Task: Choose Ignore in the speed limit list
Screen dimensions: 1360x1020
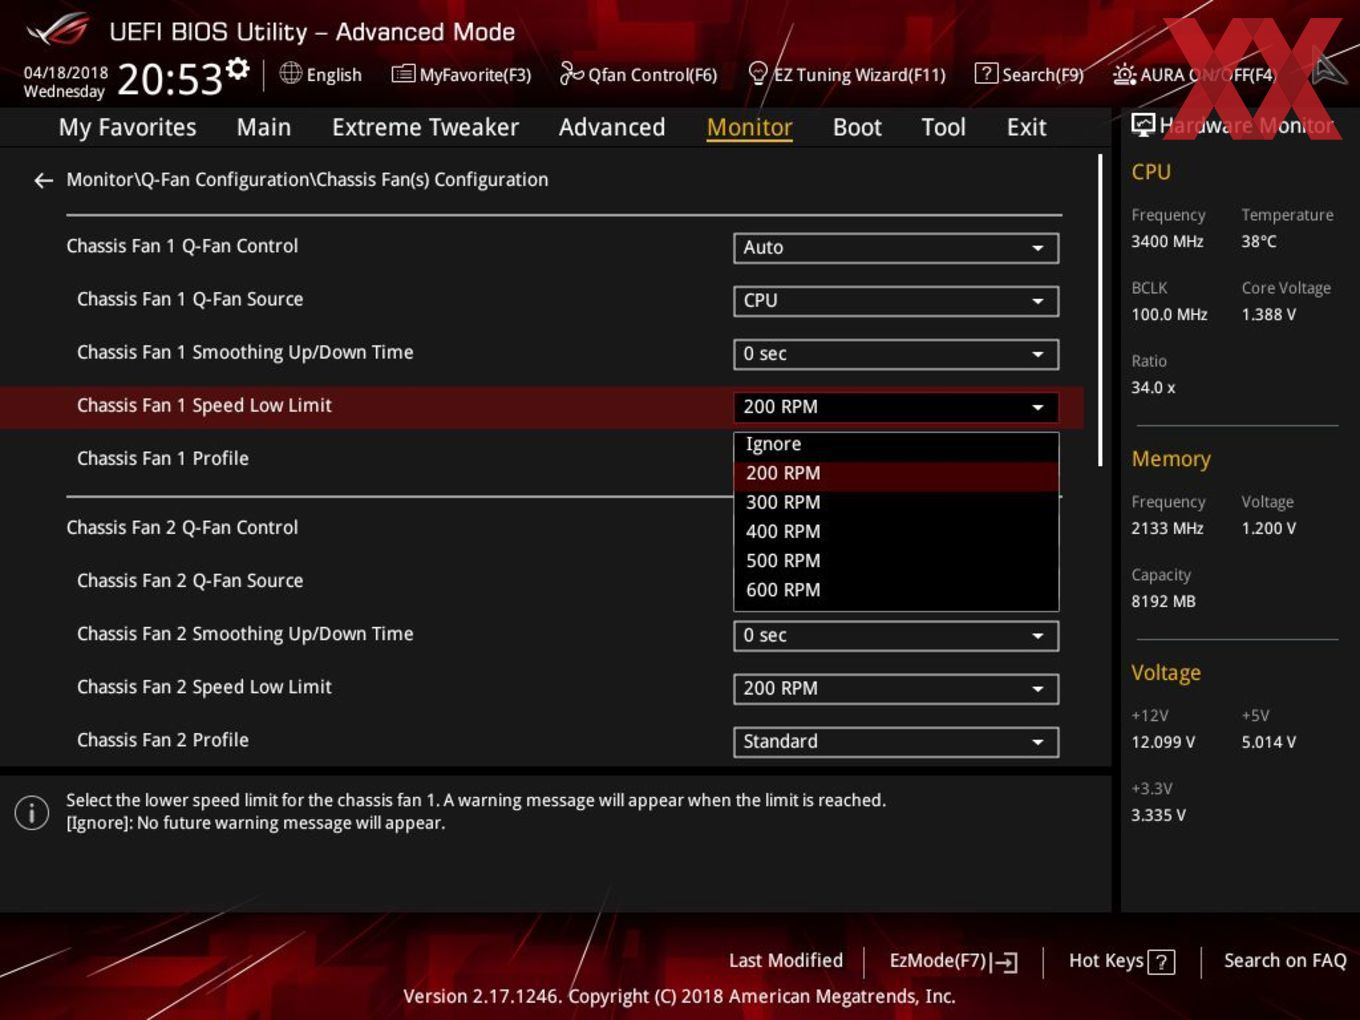Action: [896, 444]
